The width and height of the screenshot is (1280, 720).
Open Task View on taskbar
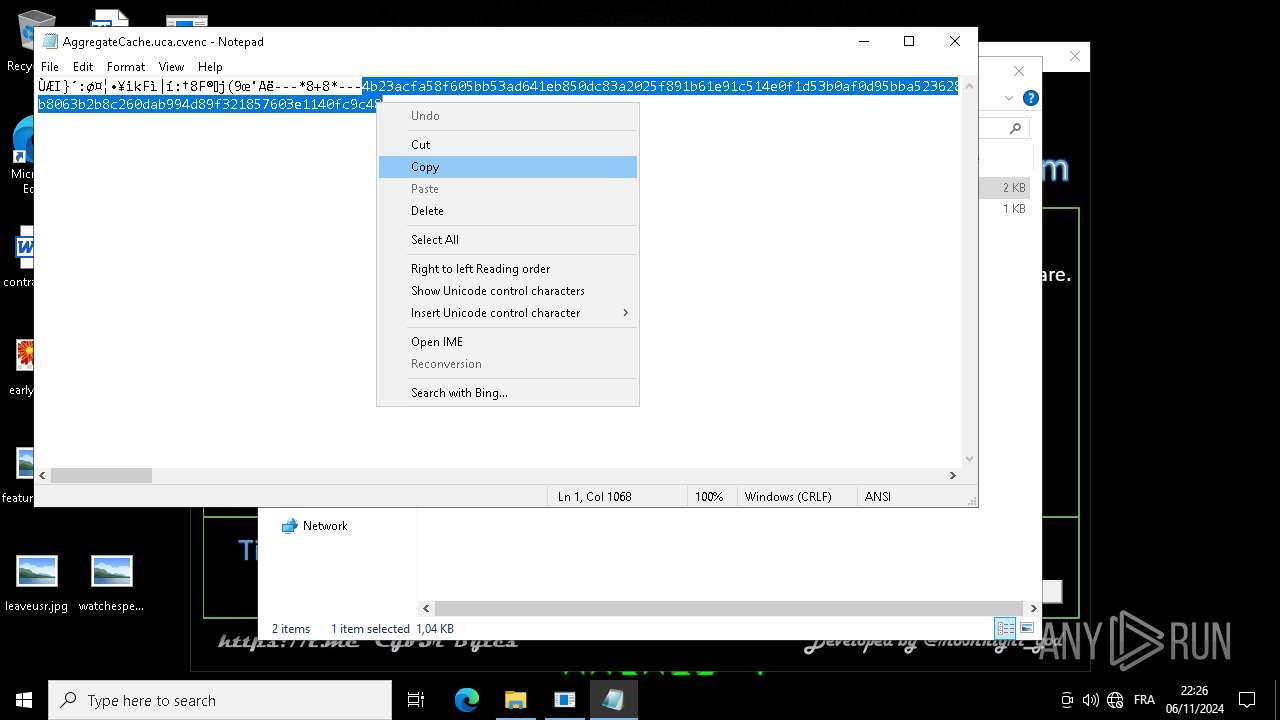tap(416, 700)
